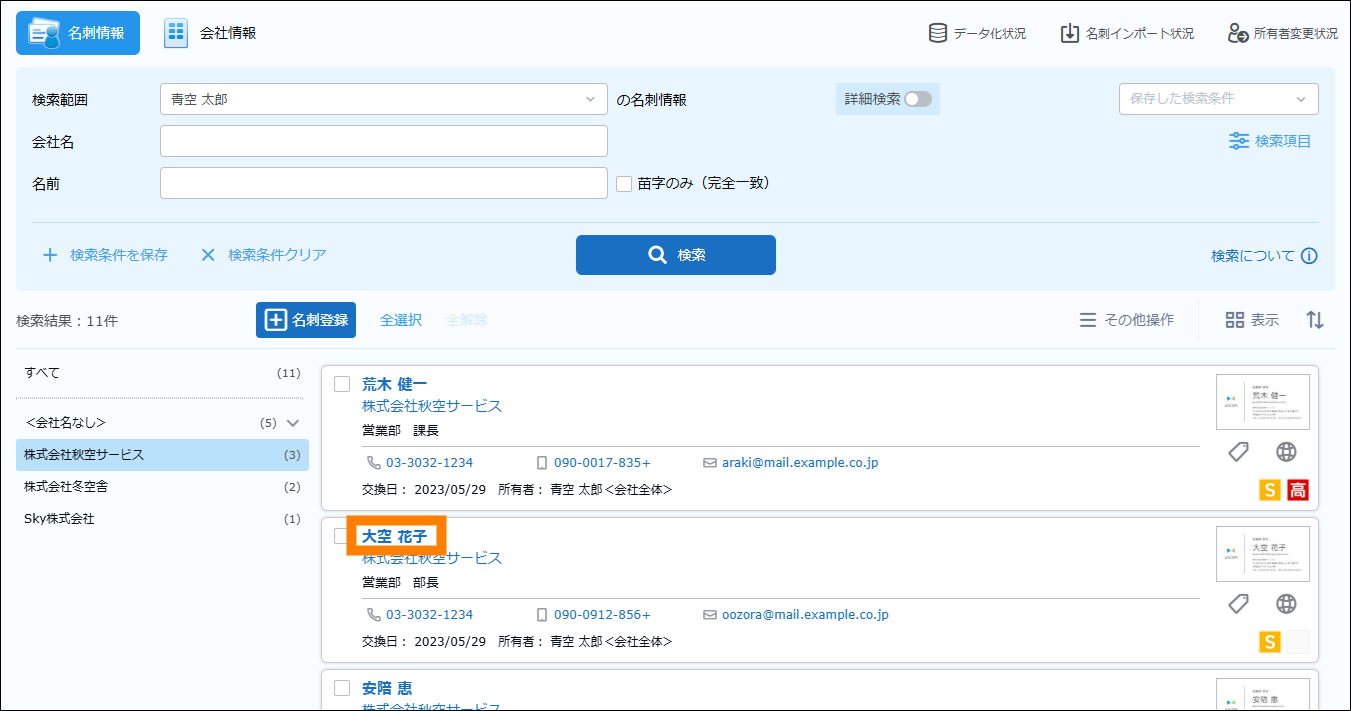This screenshot has width=1351, height=711.
Task: Open the 検索範囲 dropdown showing 青空 太郎
Action: point(383,99)
